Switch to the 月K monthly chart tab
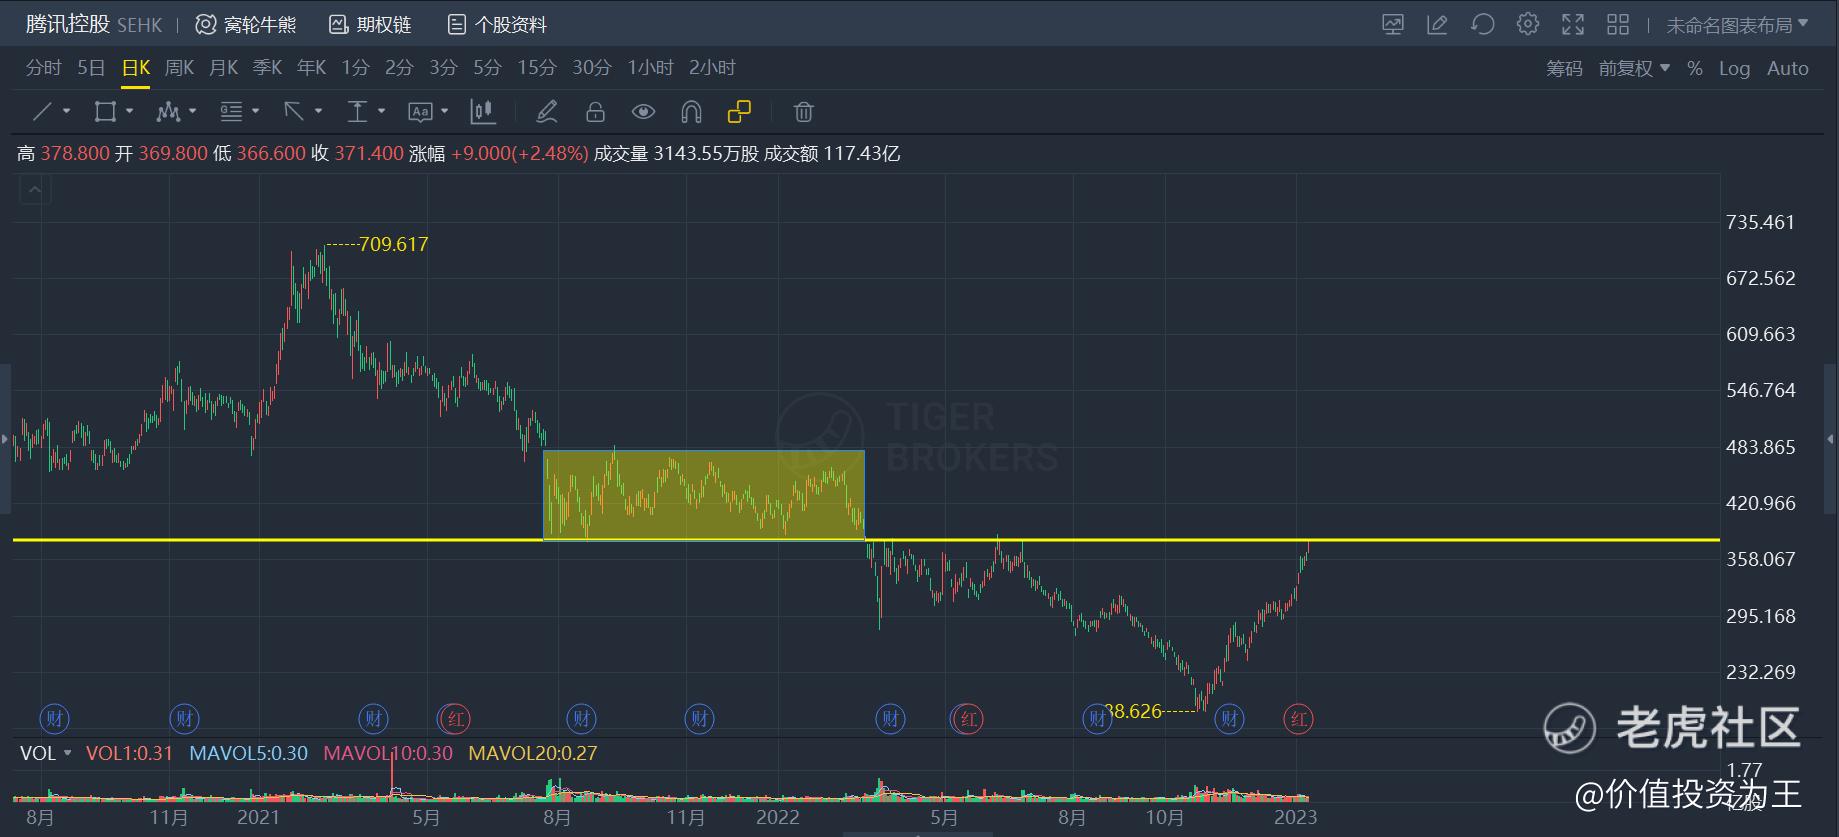This screenshot has height=837, width=1839. pos(223,68)
